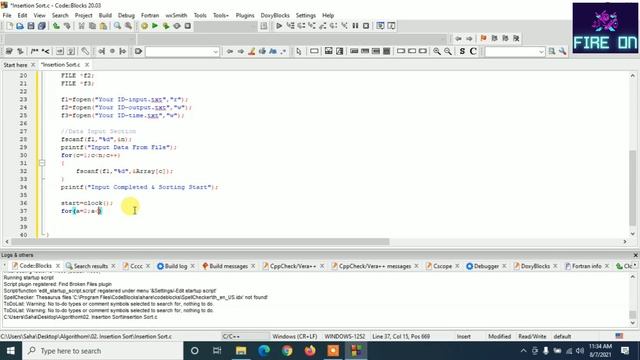Open the Edit menu

coord(22,16)
